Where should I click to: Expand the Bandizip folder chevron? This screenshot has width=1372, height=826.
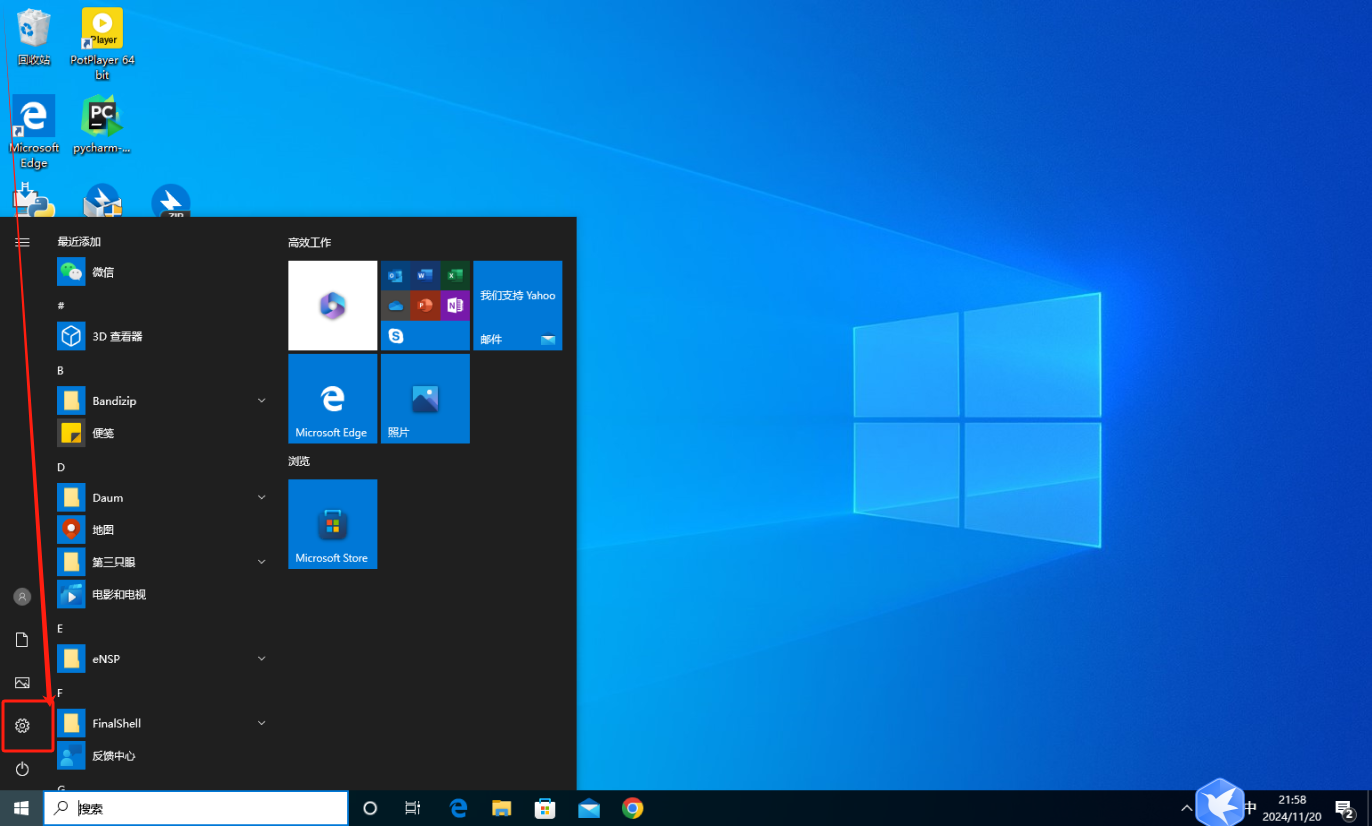[x=262, y=401]
